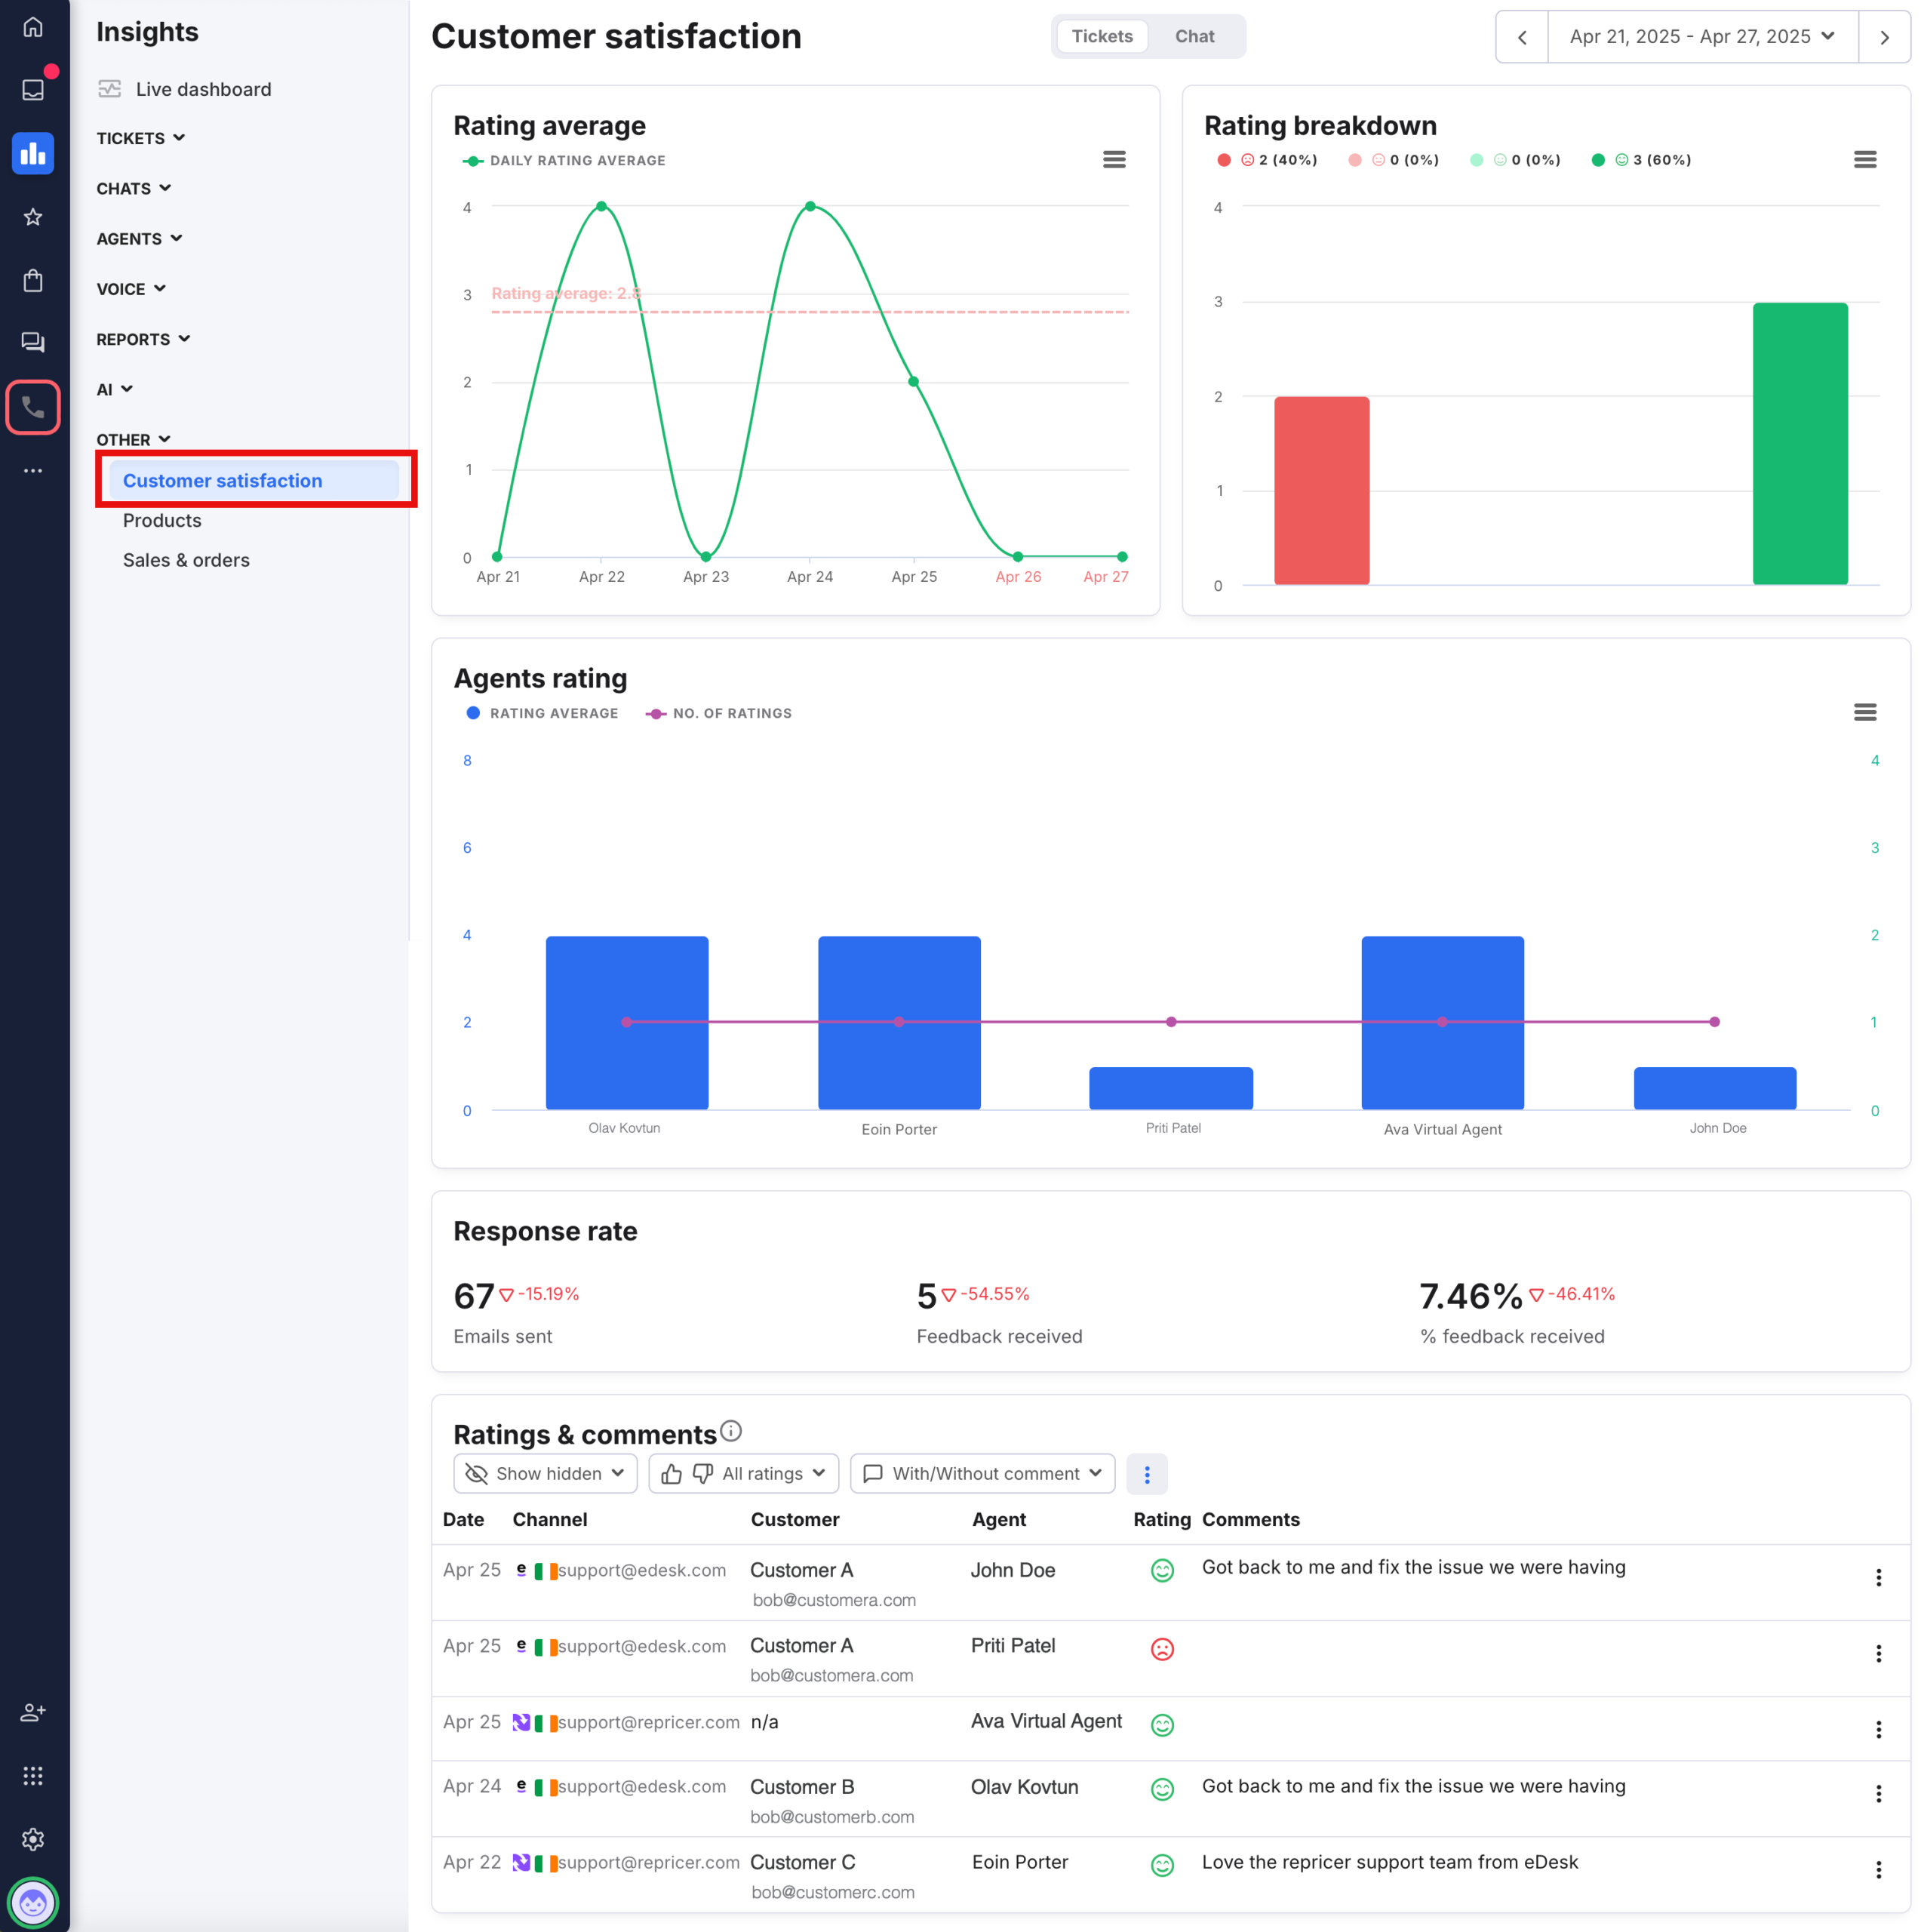Open the Rating average chart menu
Viewport: 1921px width, 1932px height.
point(1114,160)
